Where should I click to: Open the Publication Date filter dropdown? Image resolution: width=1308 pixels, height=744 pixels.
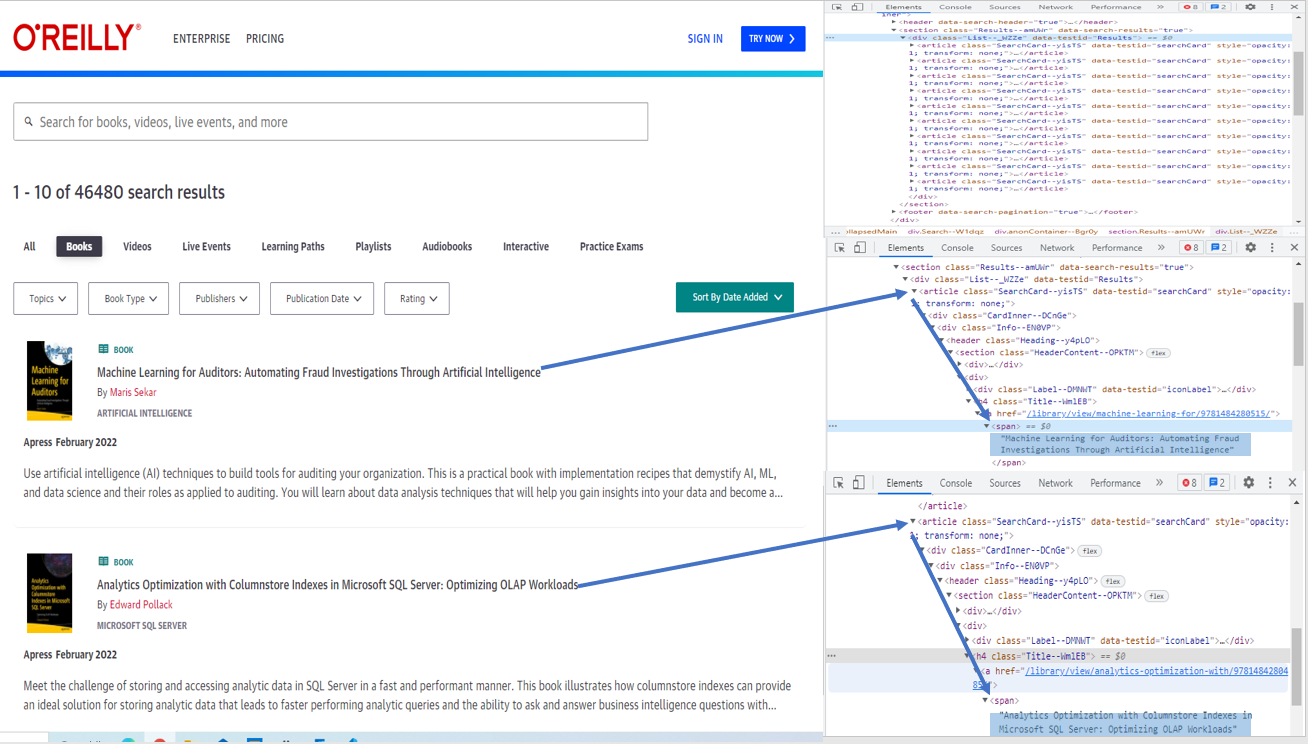[x=322, y=298]
